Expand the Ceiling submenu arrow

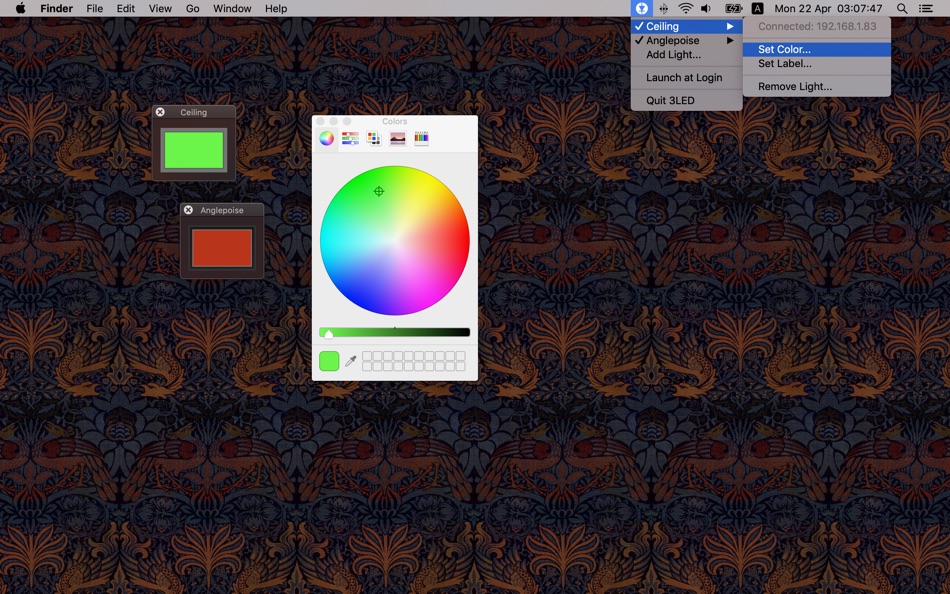pyautogui.click(x=730, y=26)
